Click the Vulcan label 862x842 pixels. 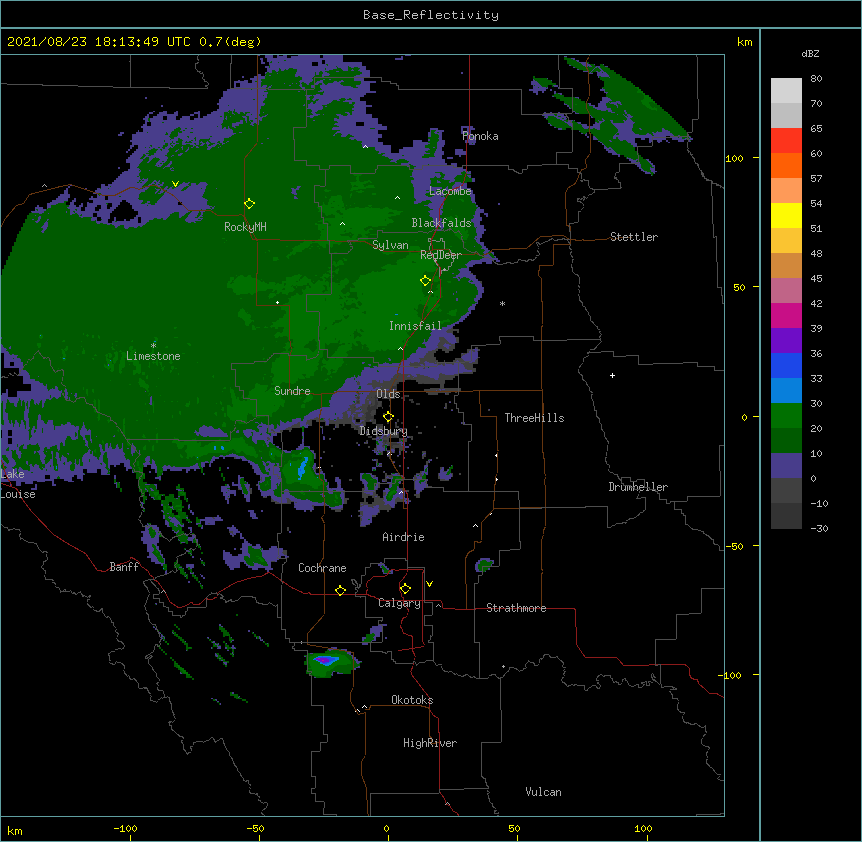(543, 792)
